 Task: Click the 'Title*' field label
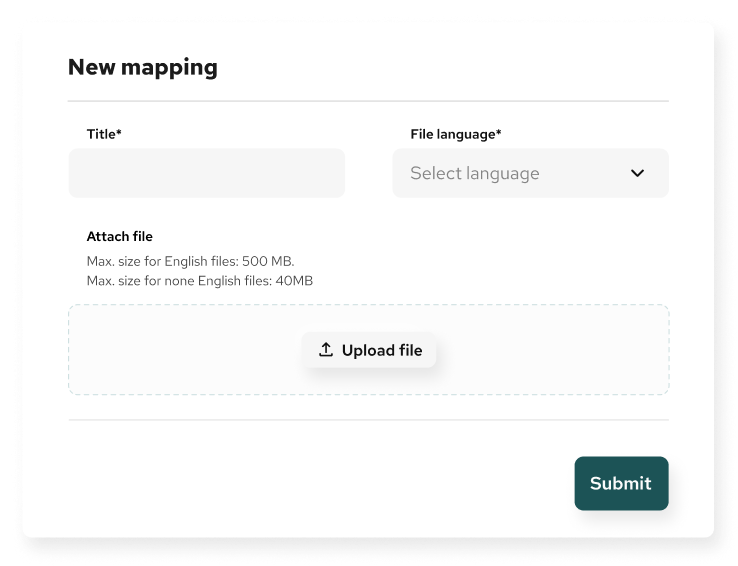(x=104, y=134)
